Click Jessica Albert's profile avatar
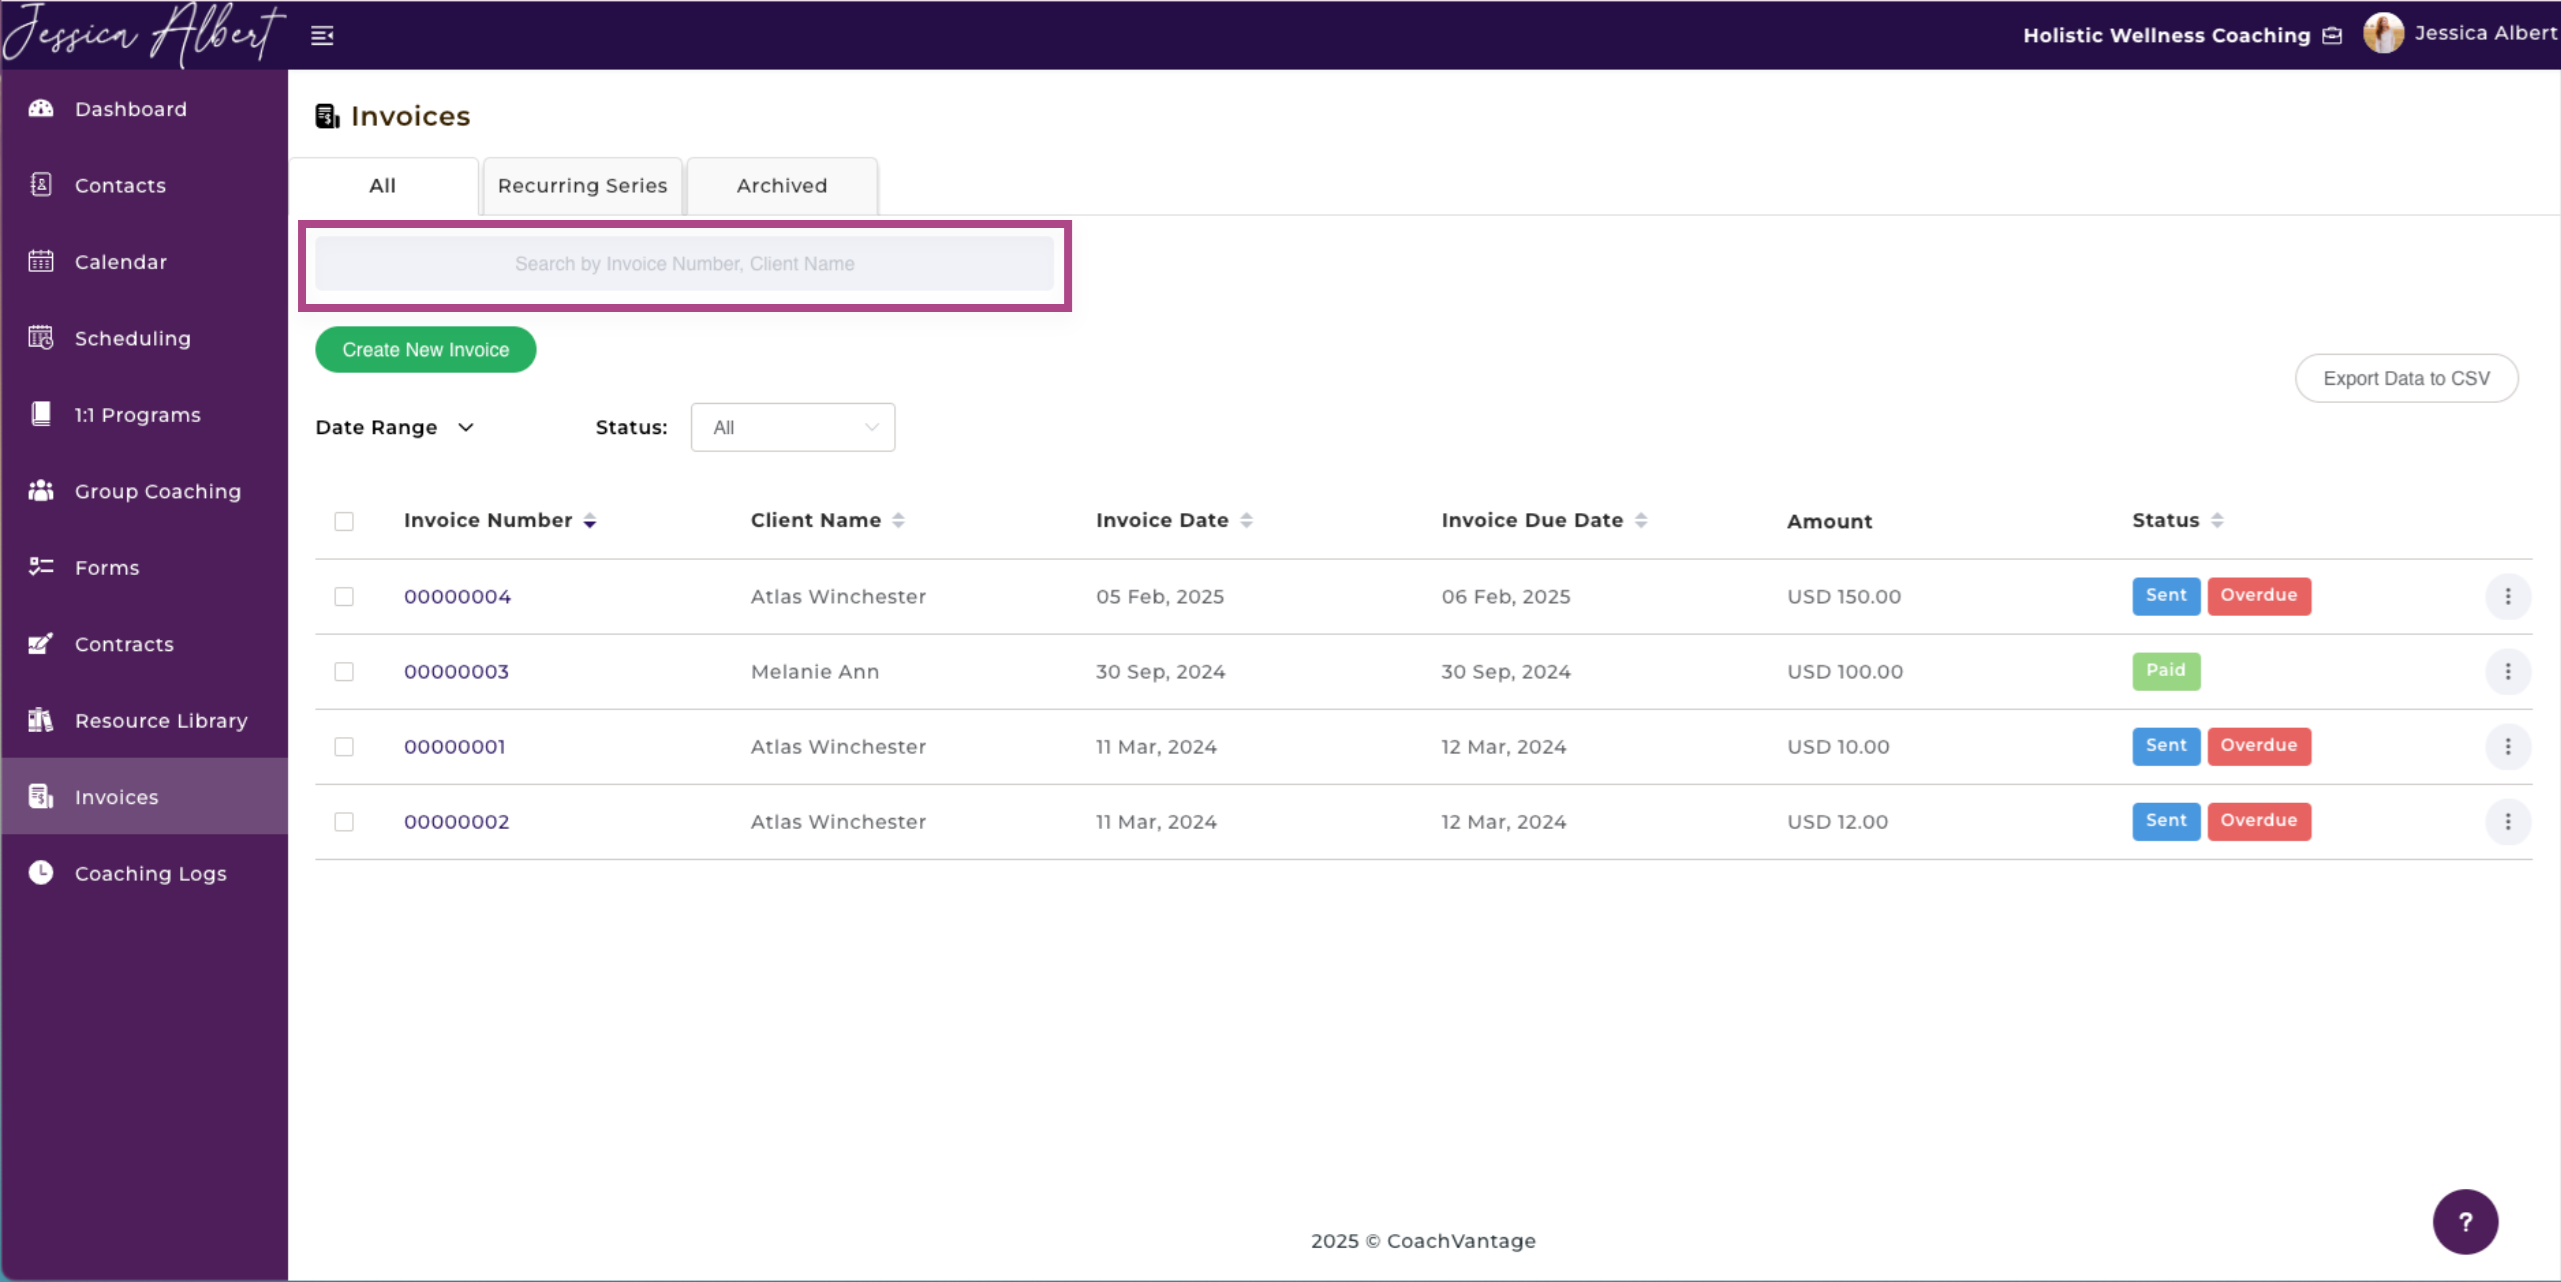This screenshot has height=1282, width=2561. coord(2384,33)
